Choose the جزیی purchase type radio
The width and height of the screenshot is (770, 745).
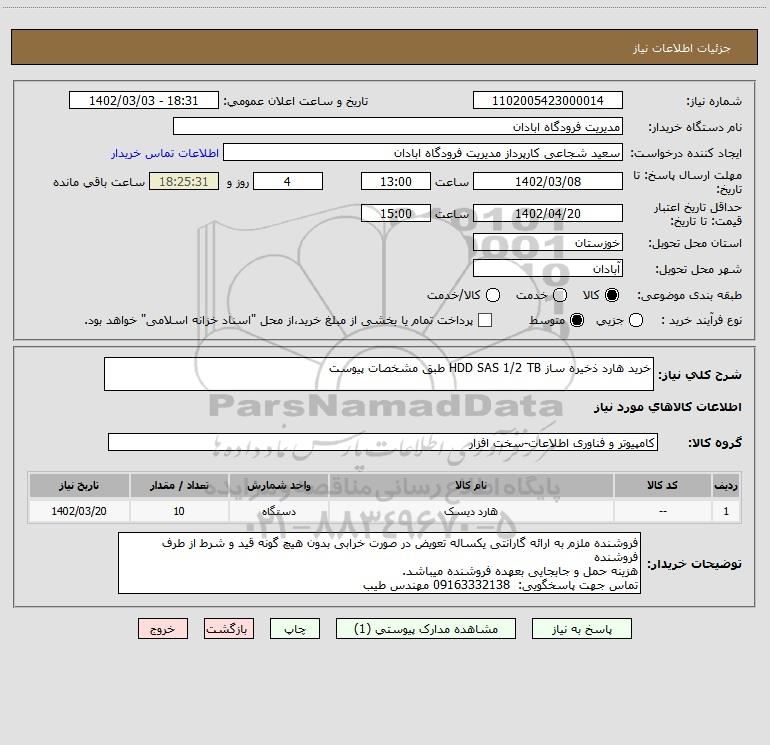(x=635, y=321)
